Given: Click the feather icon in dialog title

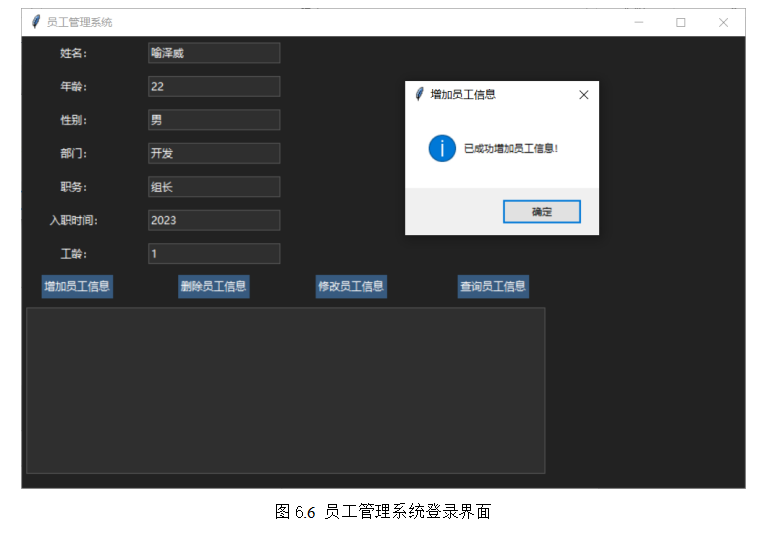Looking at the screenshot, I should (419, 94).
